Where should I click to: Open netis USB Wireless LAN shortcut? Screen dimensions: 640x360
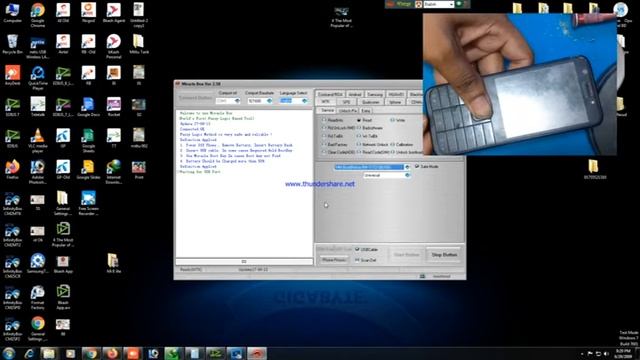(38, 46)
